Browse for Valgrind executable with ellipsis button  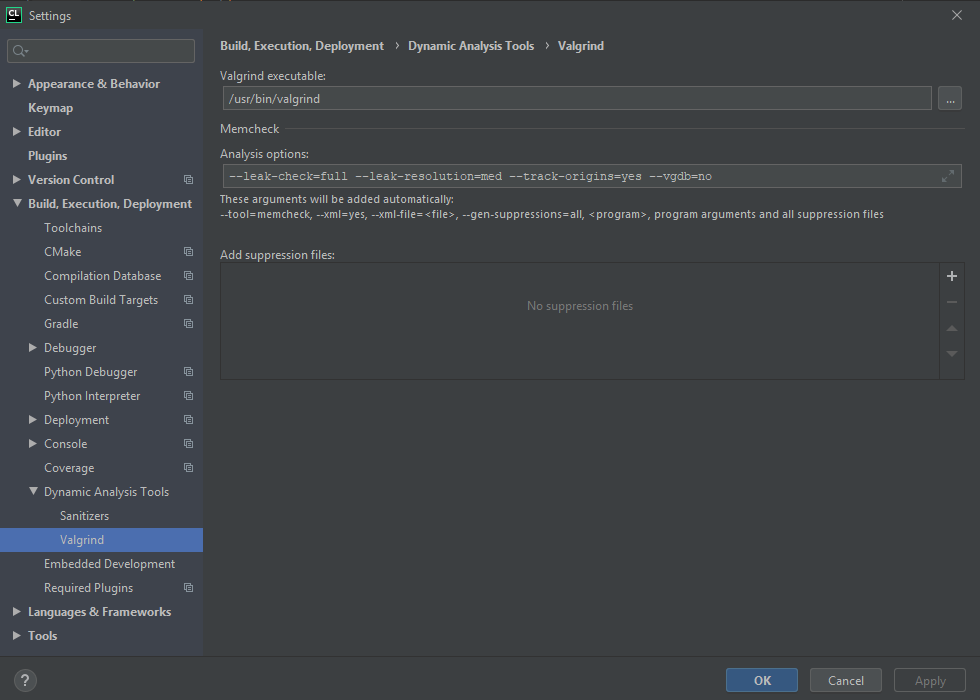coord(950,98)
